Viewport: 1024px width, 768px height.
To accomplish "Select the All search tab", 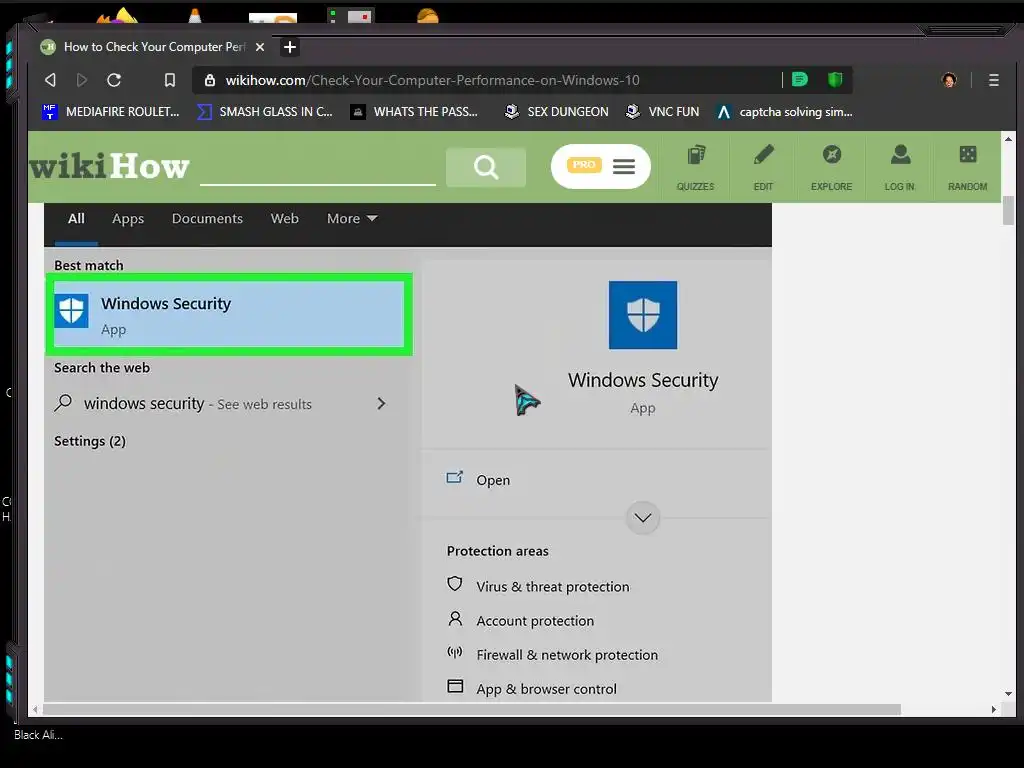I will (x=76, y=219).
